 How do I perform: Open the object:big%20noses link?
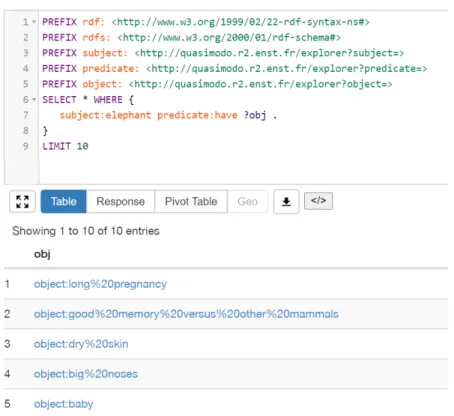(86, 374)
